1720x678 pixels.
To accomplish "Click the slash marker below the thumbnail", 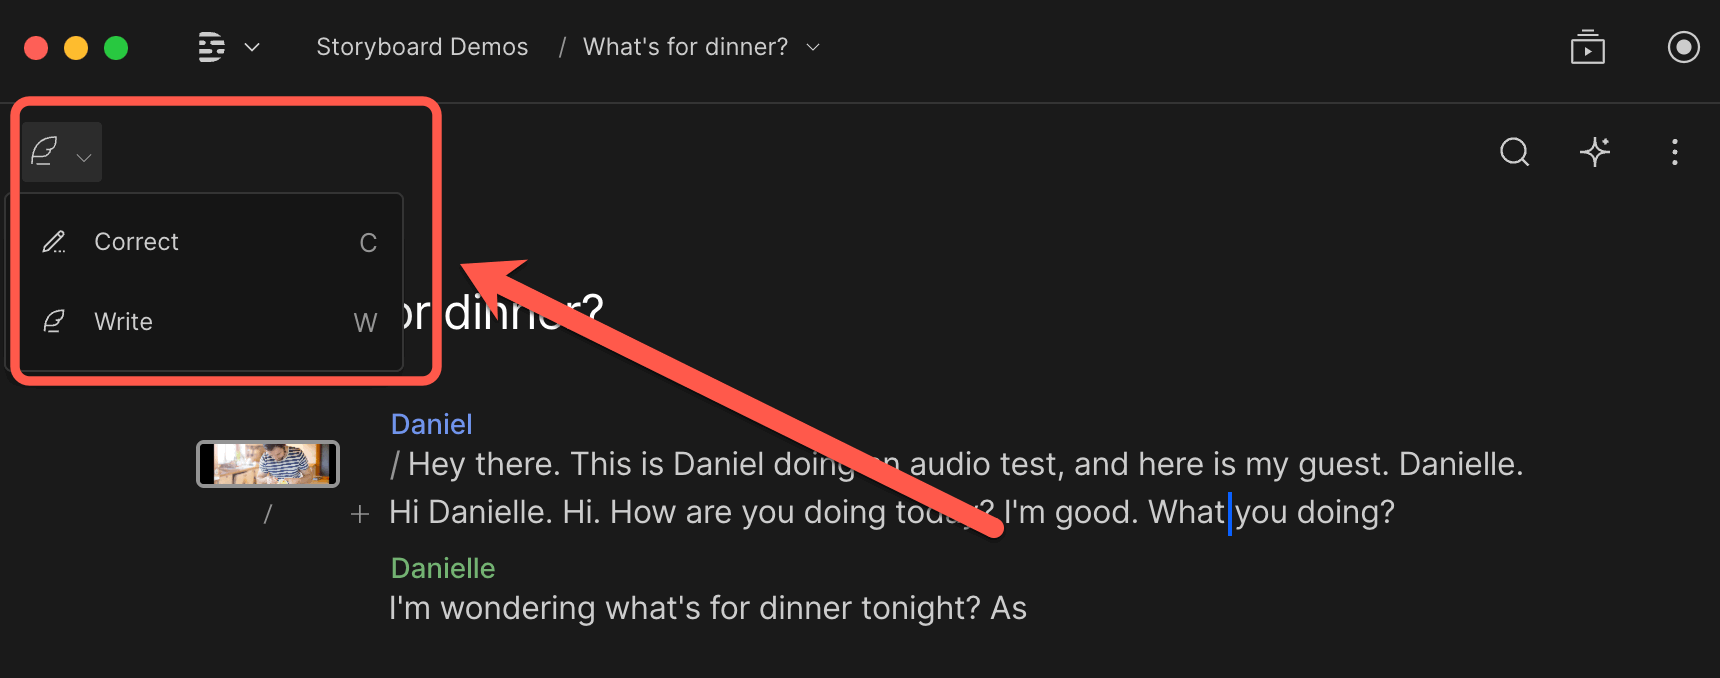I will 267,514.
